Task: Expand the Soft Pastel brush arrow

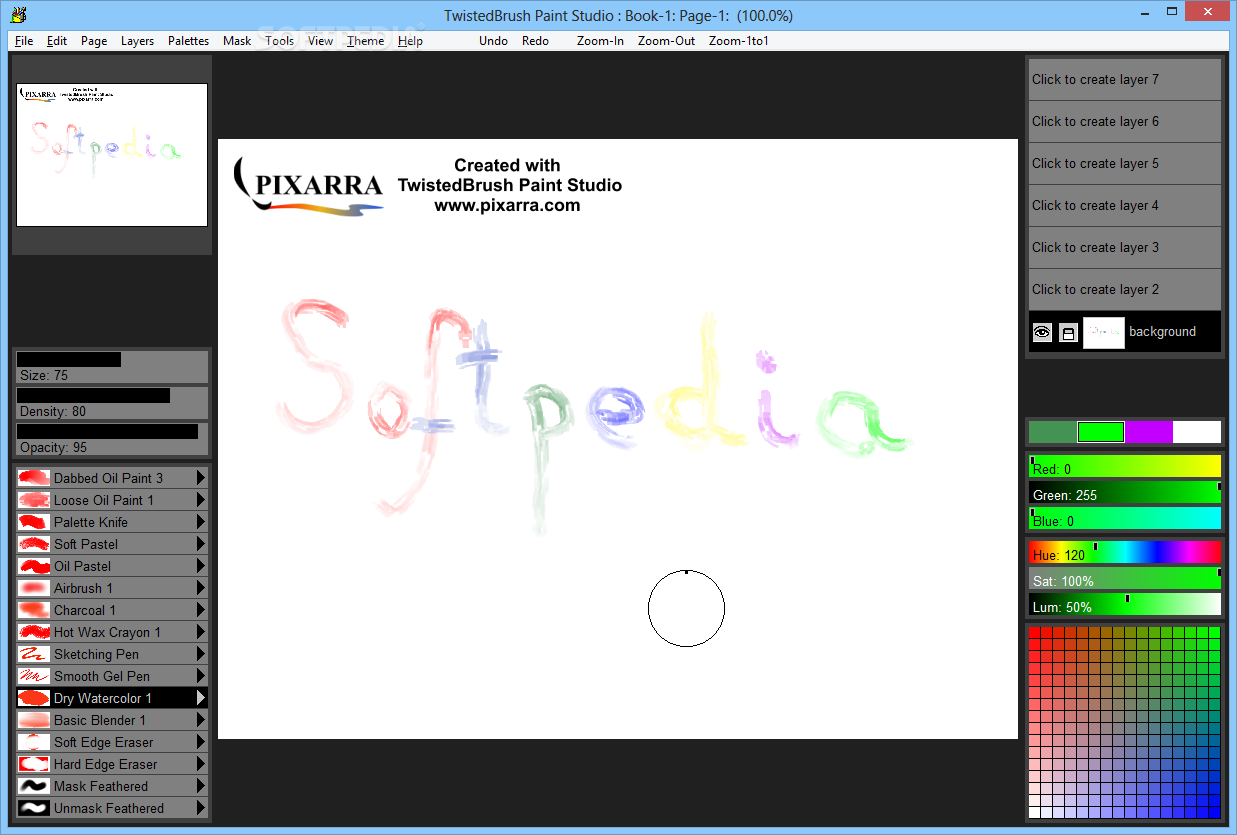Action: point(201,544)
